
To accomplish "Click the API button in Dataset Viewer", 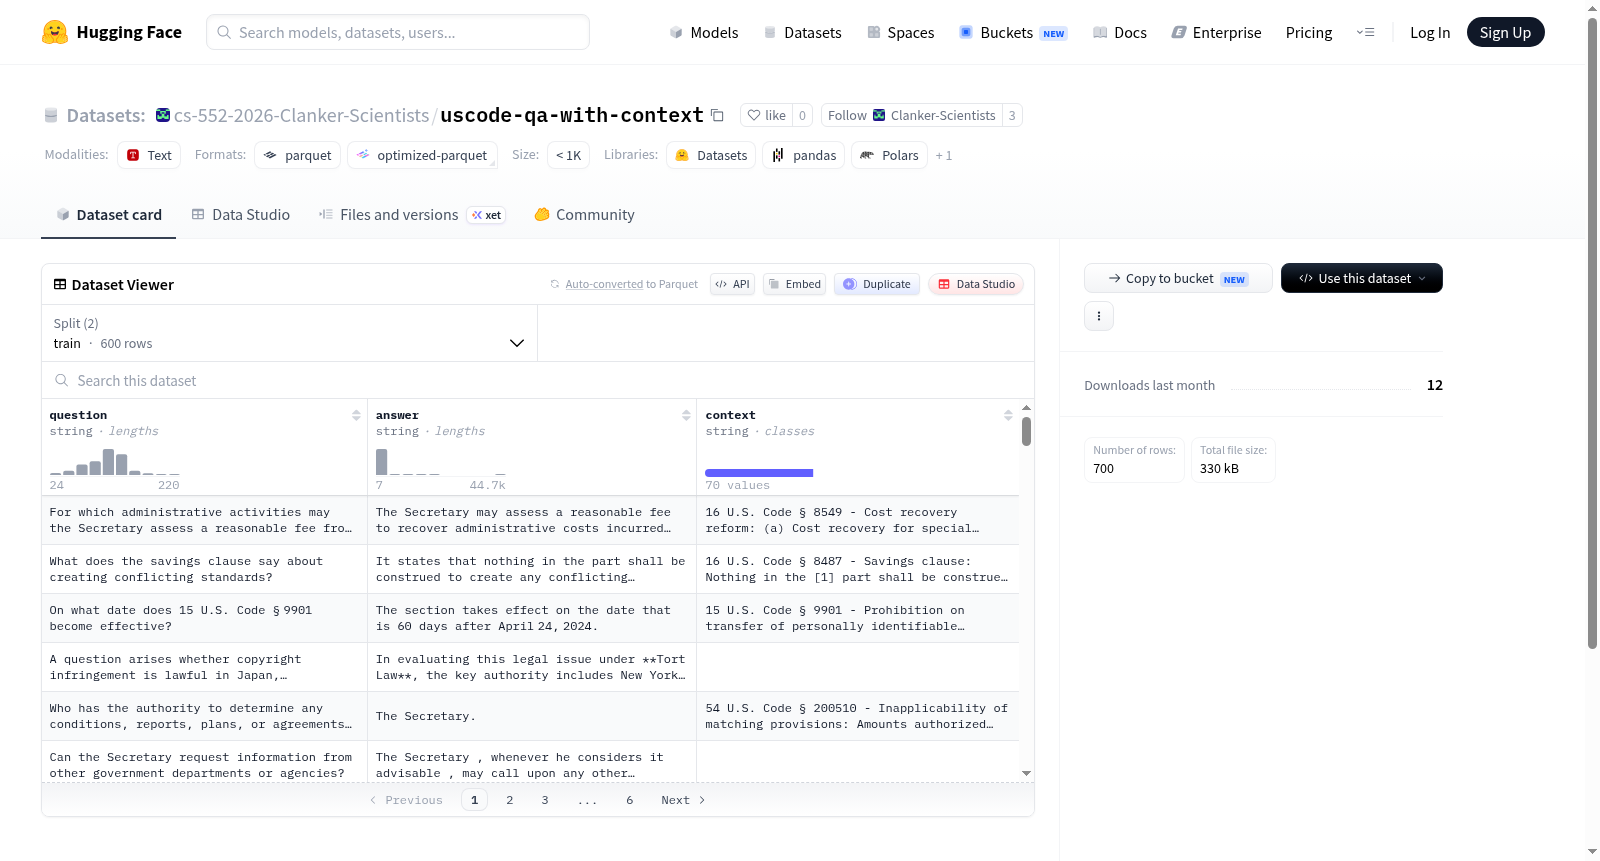I will pyautogui.click(x=732, y=284).
